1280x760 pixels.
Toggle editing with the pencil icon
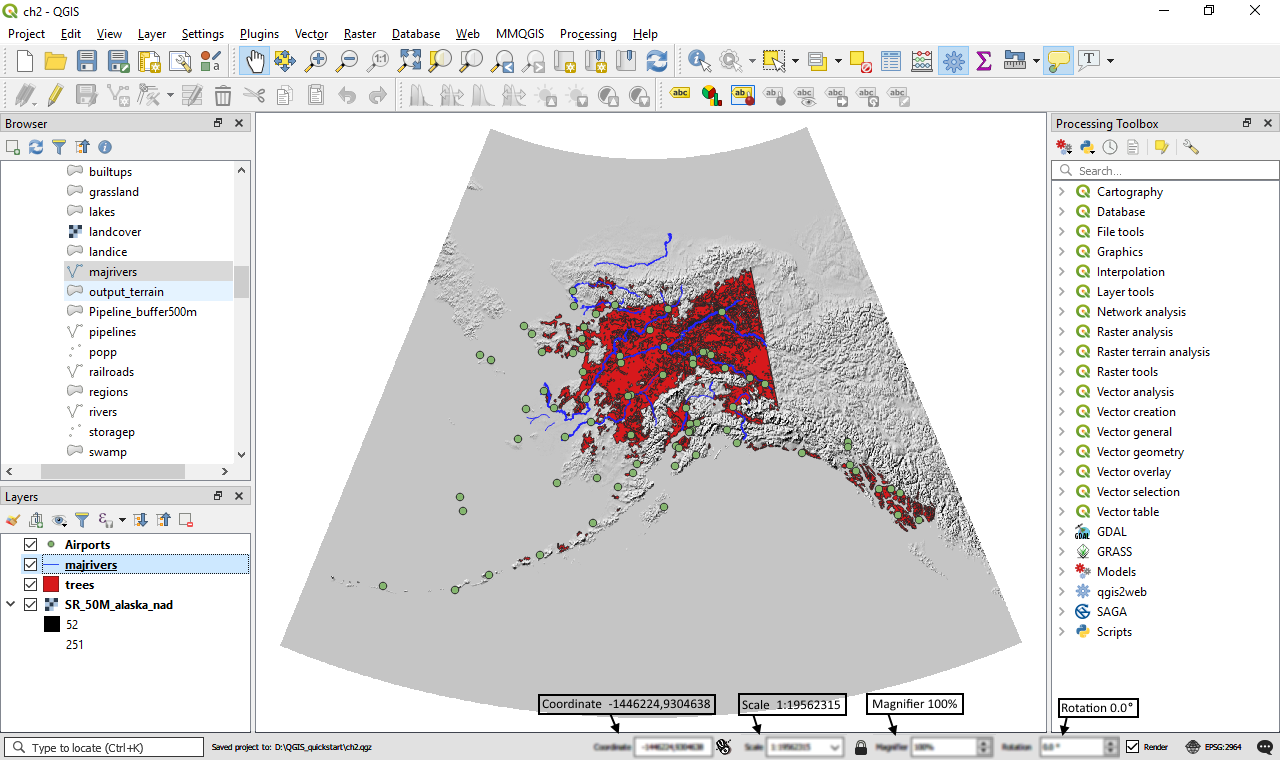[56, 95]
